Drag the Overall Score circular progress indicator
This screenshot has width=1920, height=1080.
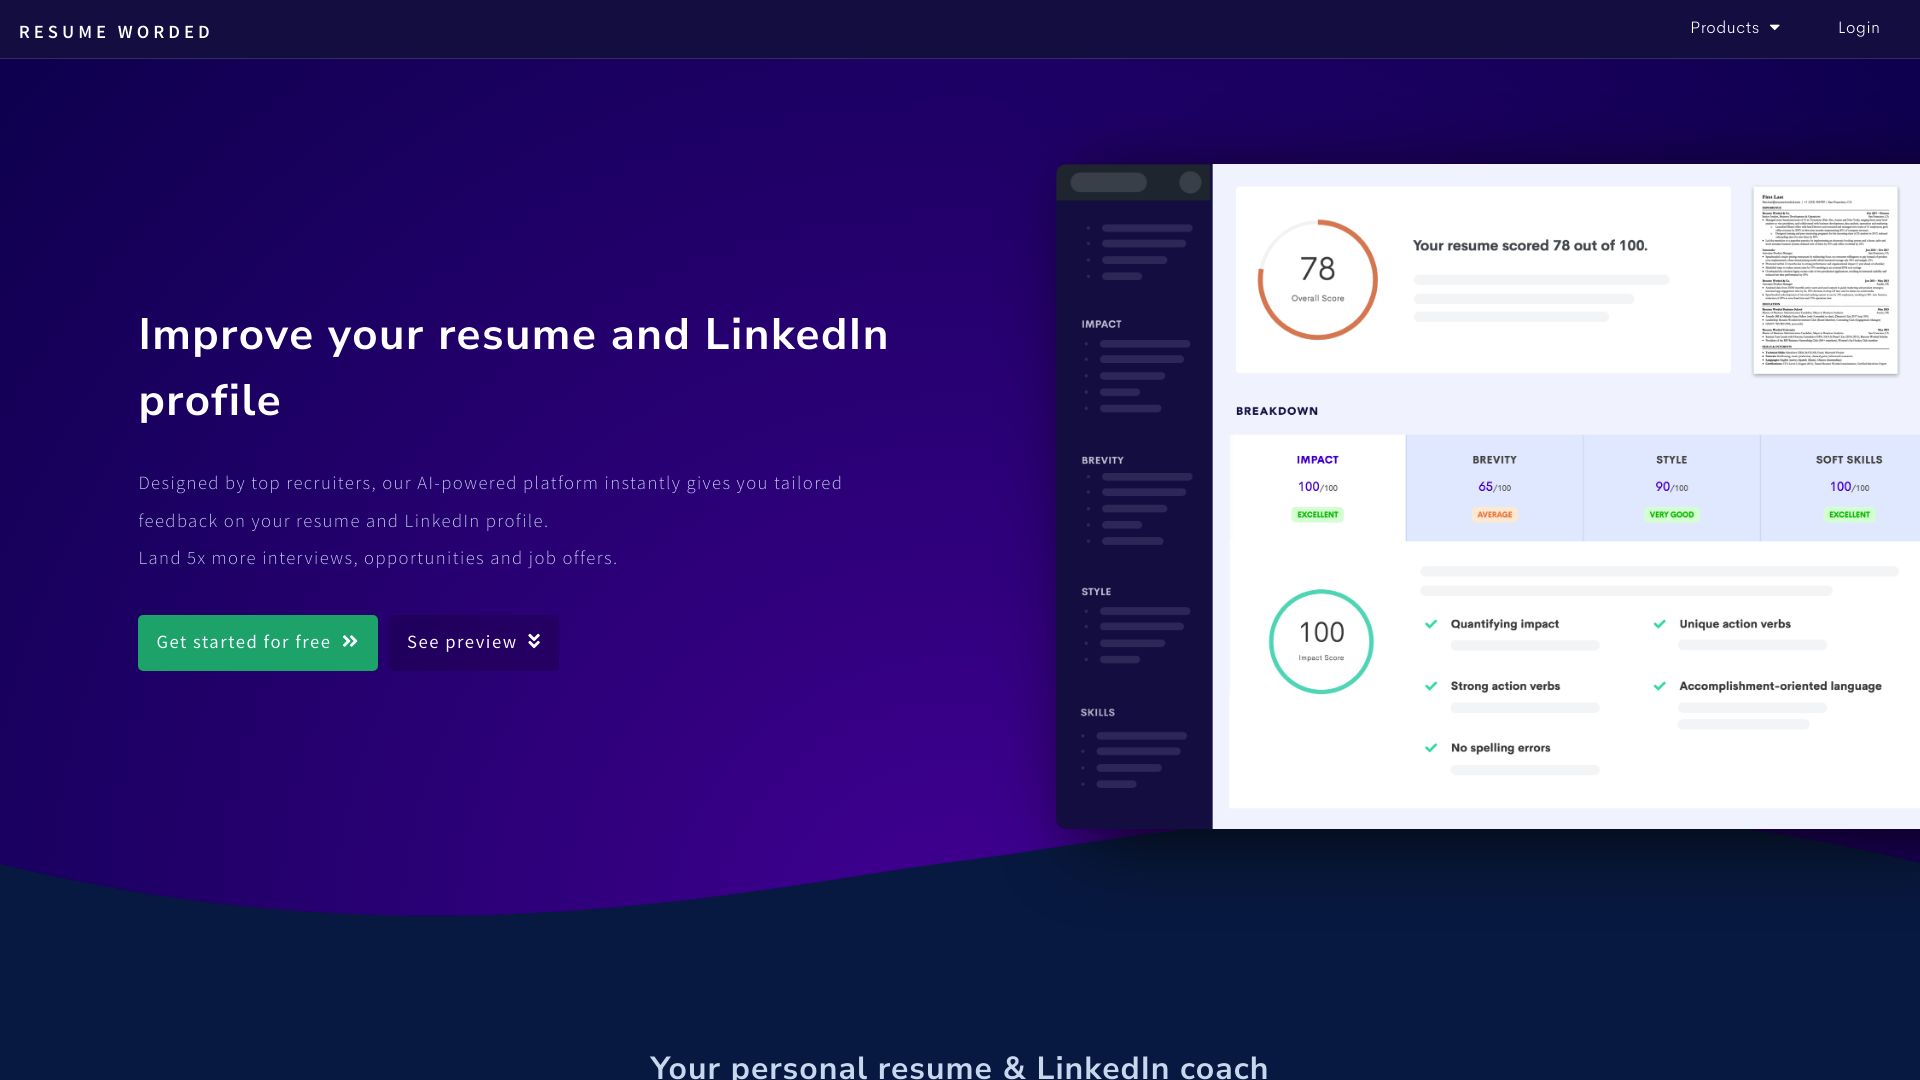1316,277
